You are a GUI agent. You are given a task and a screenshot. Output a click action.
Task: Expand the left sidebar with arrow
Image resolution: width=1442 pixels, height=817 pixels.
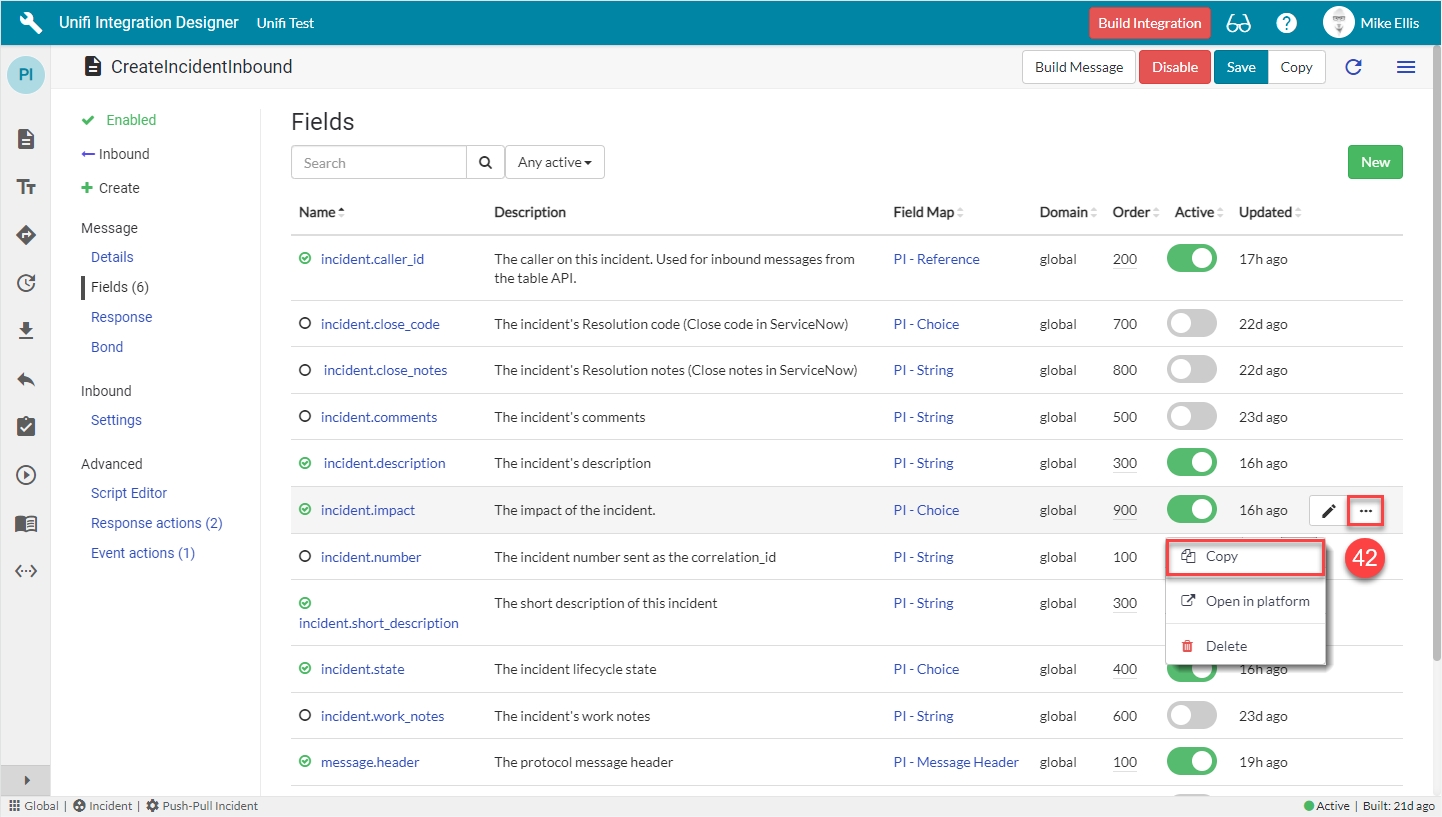click(26, 780)
